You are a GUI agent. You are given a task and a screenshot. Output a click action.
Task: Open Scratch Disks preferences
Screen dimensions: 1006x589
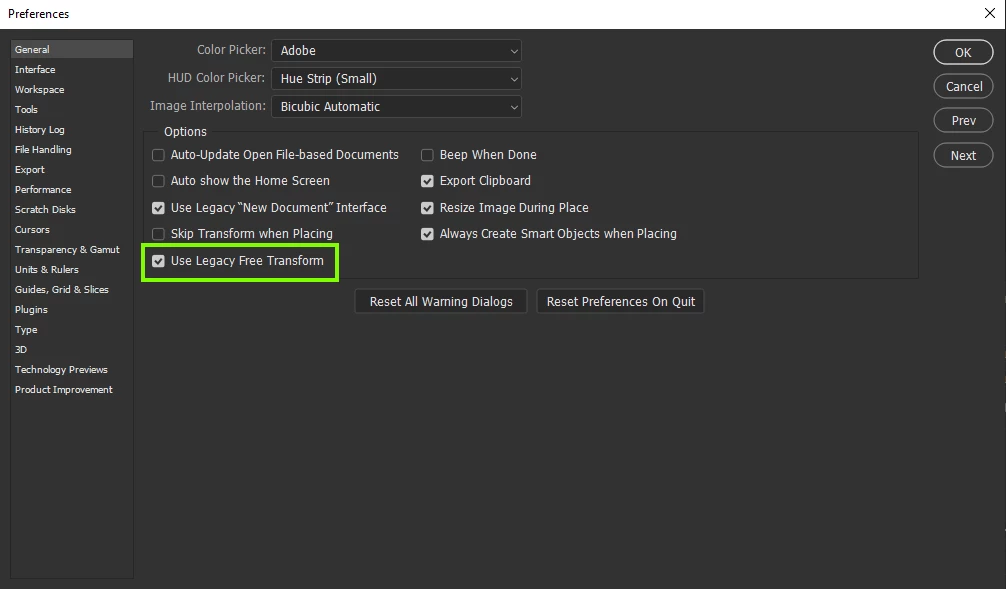point(45,210)
